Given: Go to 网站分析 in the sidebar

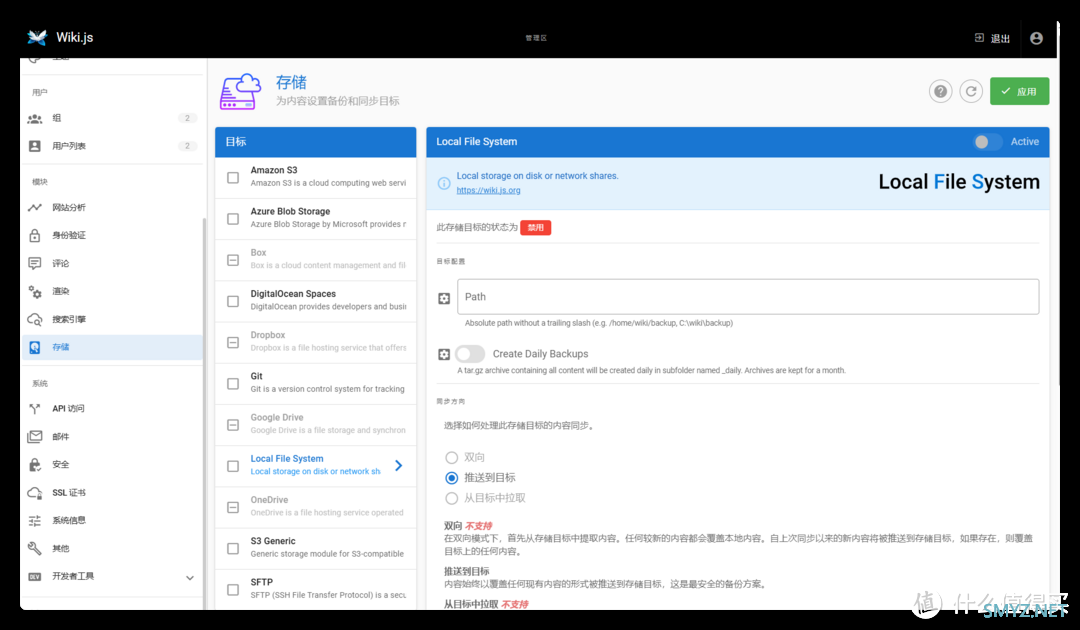Looking at the screenshot, I should [x=112, y=207].
